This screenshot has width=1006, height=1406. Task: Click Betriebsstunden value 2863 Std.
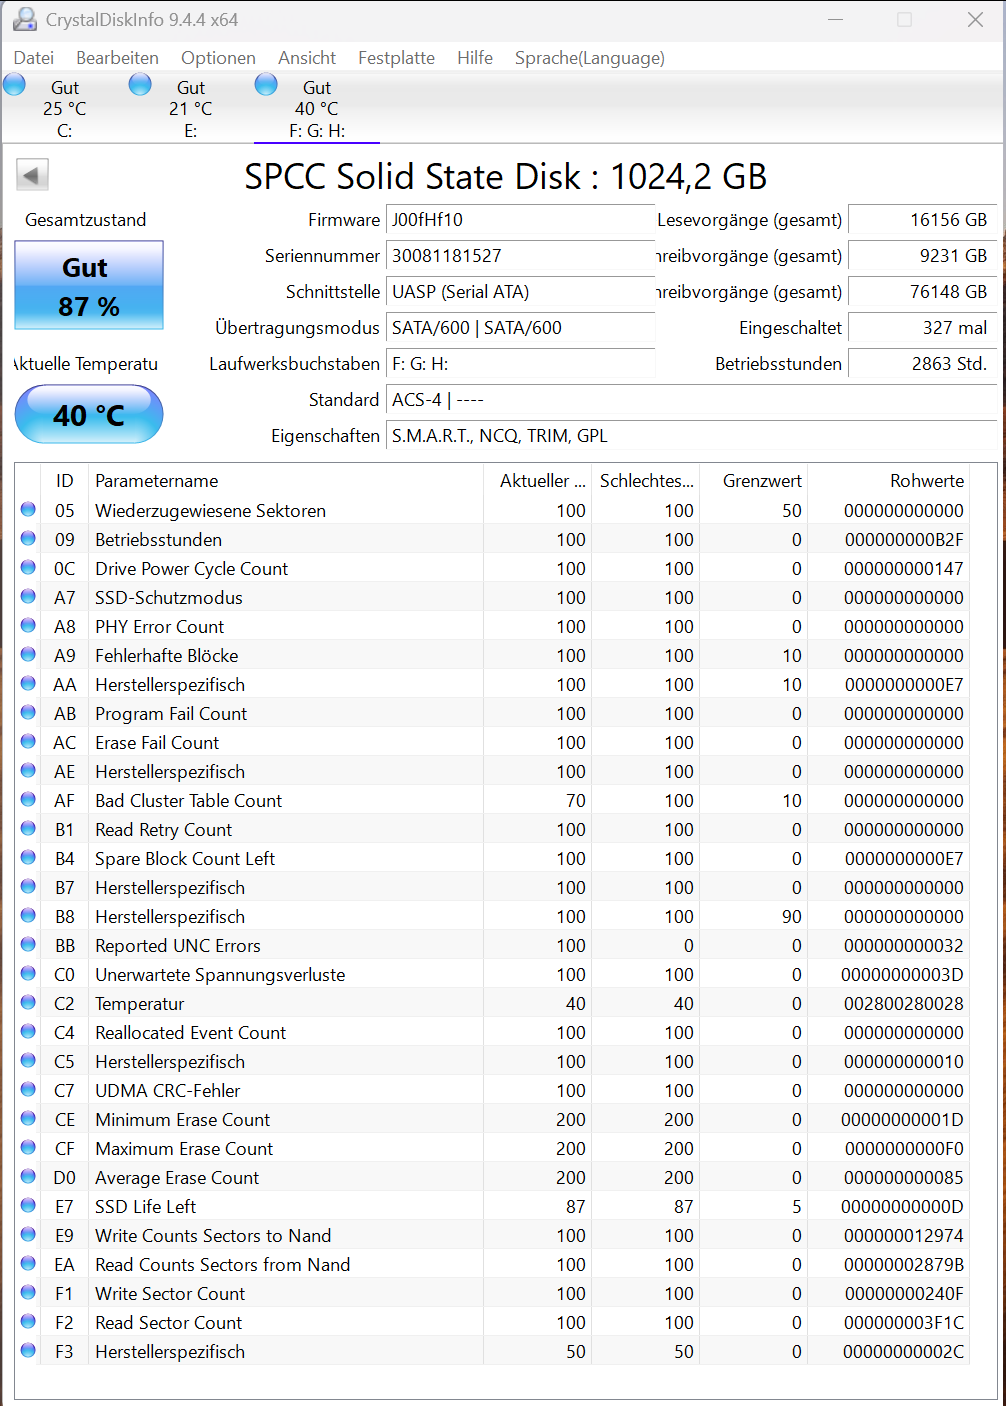(922, 364)
